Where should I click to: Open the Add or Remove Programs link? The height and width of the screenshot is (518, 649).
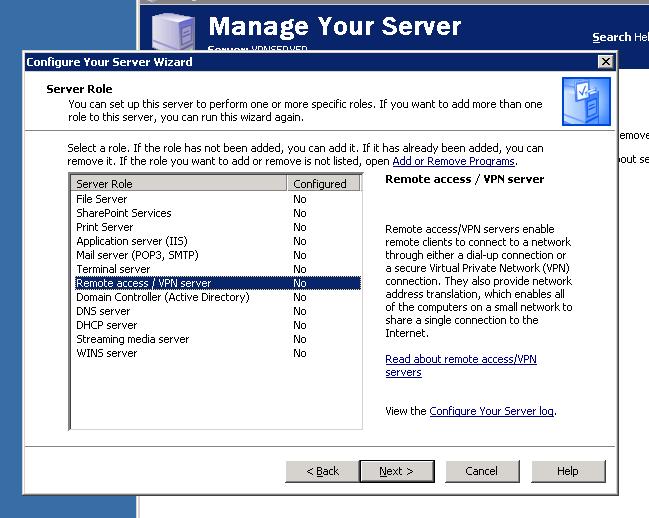(454, 161)
